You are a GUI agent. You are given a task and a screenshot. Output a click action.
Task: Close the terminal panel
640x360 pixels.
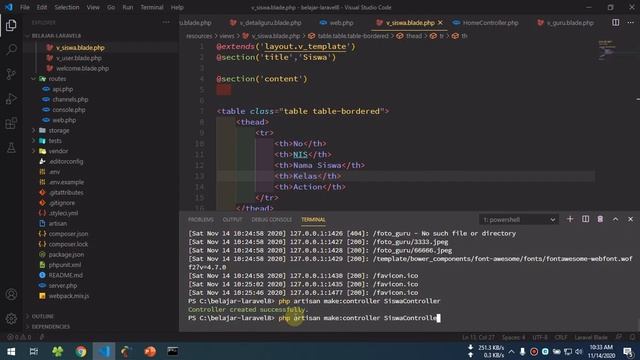click(x=630, y=219)
